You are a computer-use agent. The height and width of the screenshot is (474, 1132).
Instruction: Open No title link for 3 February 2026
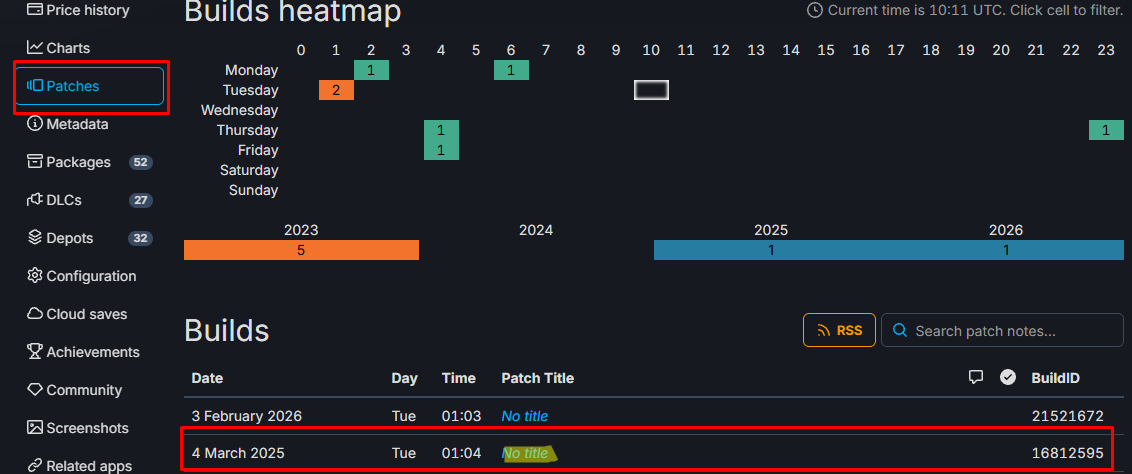click(525, 416)
